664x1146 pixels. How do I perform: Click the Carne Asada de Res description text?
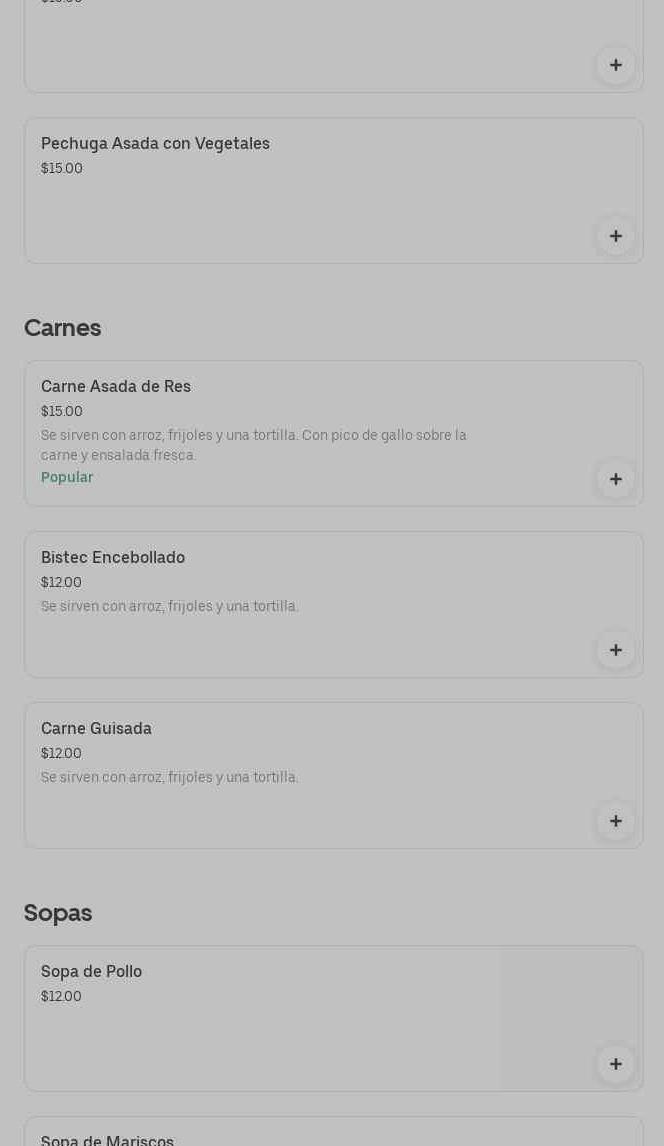[254, 445]
